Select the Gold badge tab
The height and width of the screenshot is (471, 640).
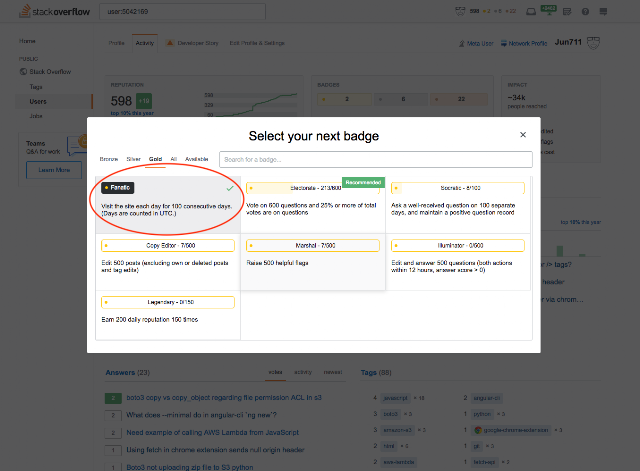(x=155, y=159)
